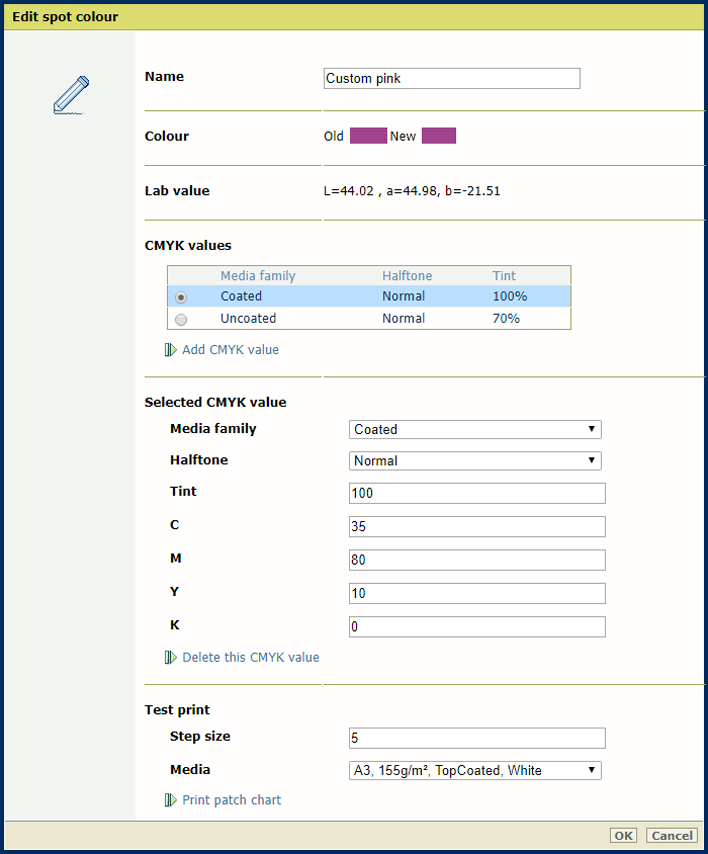Open the Media family dropdown
The width and height of the screenshot is (708, 854).
coord(475,429)
